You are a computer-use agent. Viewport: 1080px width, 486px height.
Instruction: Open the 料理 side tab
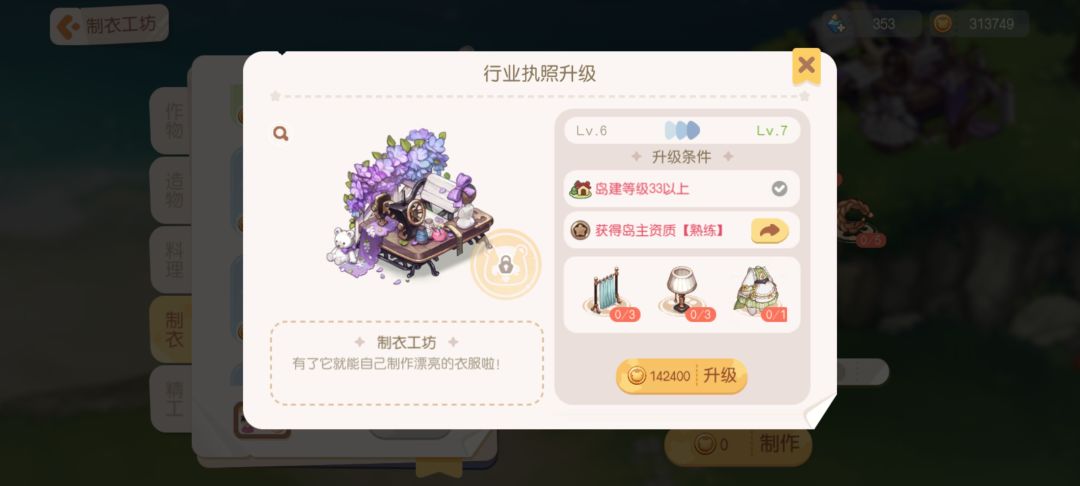click(x=172, y=260)
